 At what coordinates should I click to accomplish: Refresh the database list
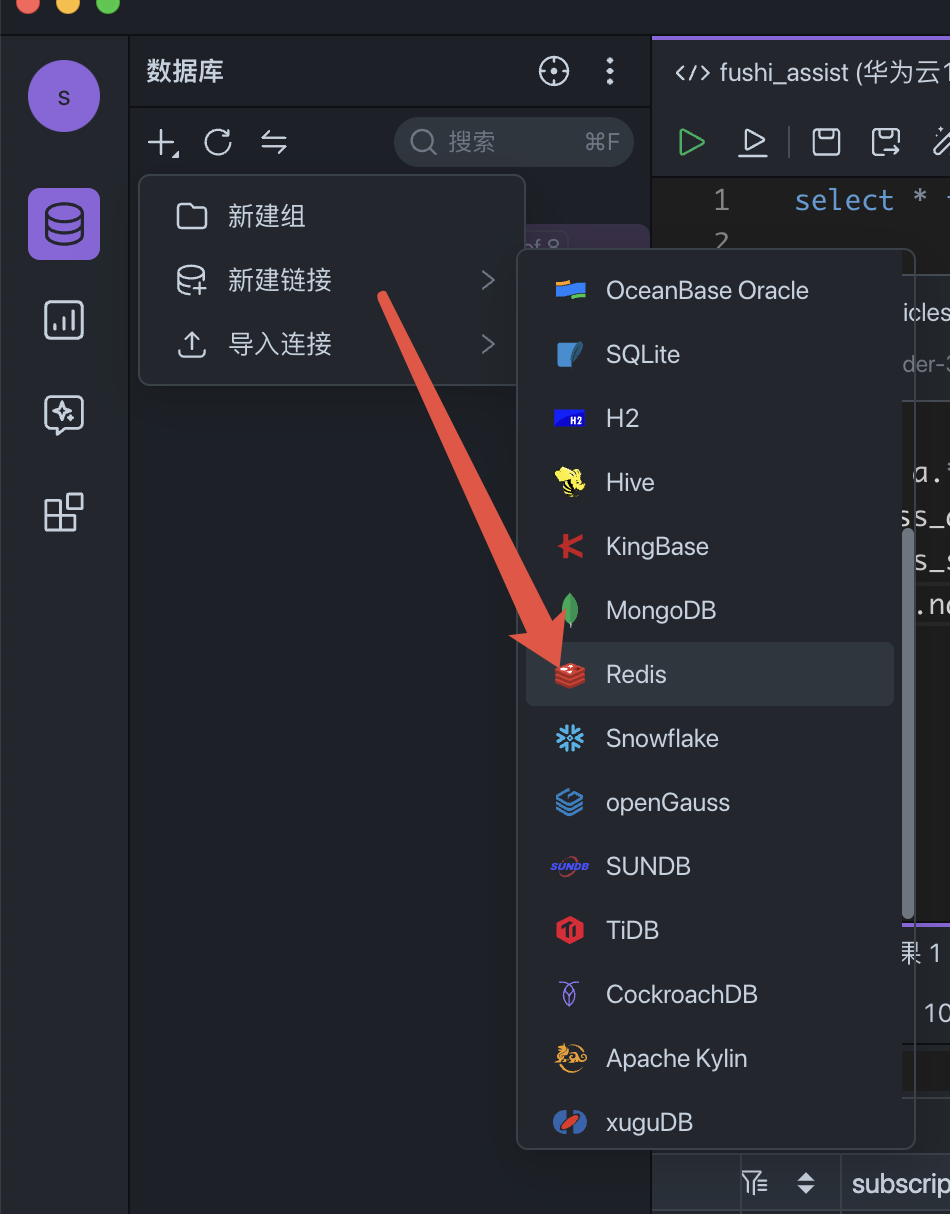click(218, 142)
